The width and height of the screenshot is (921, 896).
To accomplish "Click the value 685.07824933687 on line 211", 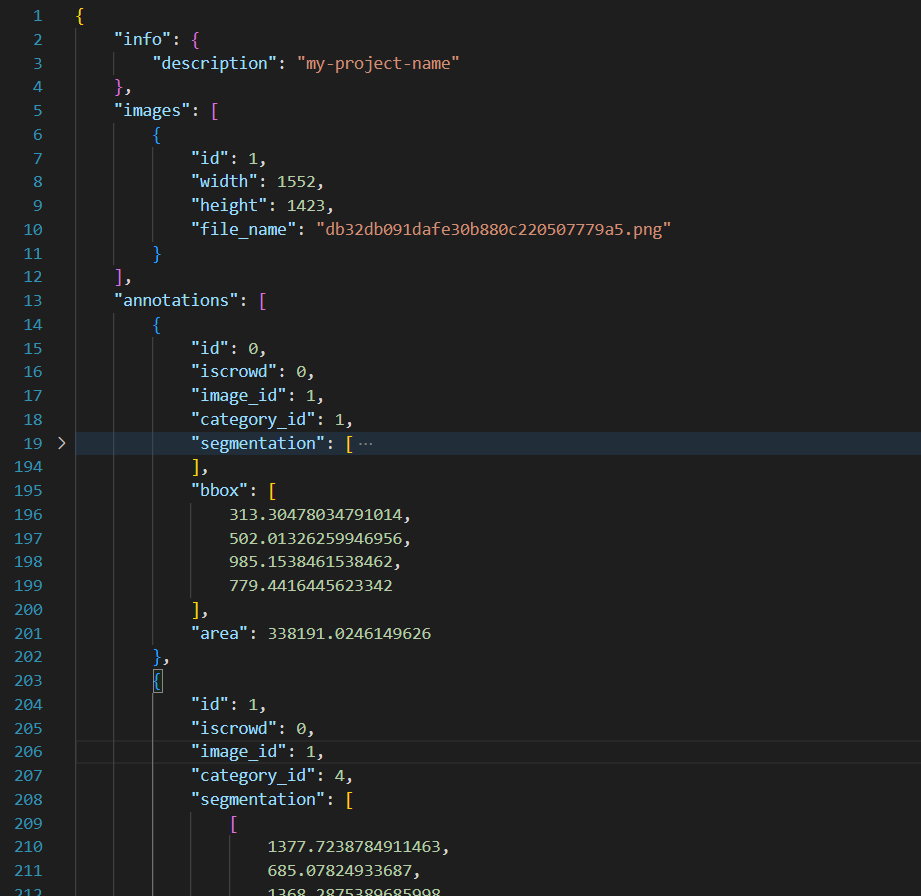I will pyautogui.click(x=340, y=871).
